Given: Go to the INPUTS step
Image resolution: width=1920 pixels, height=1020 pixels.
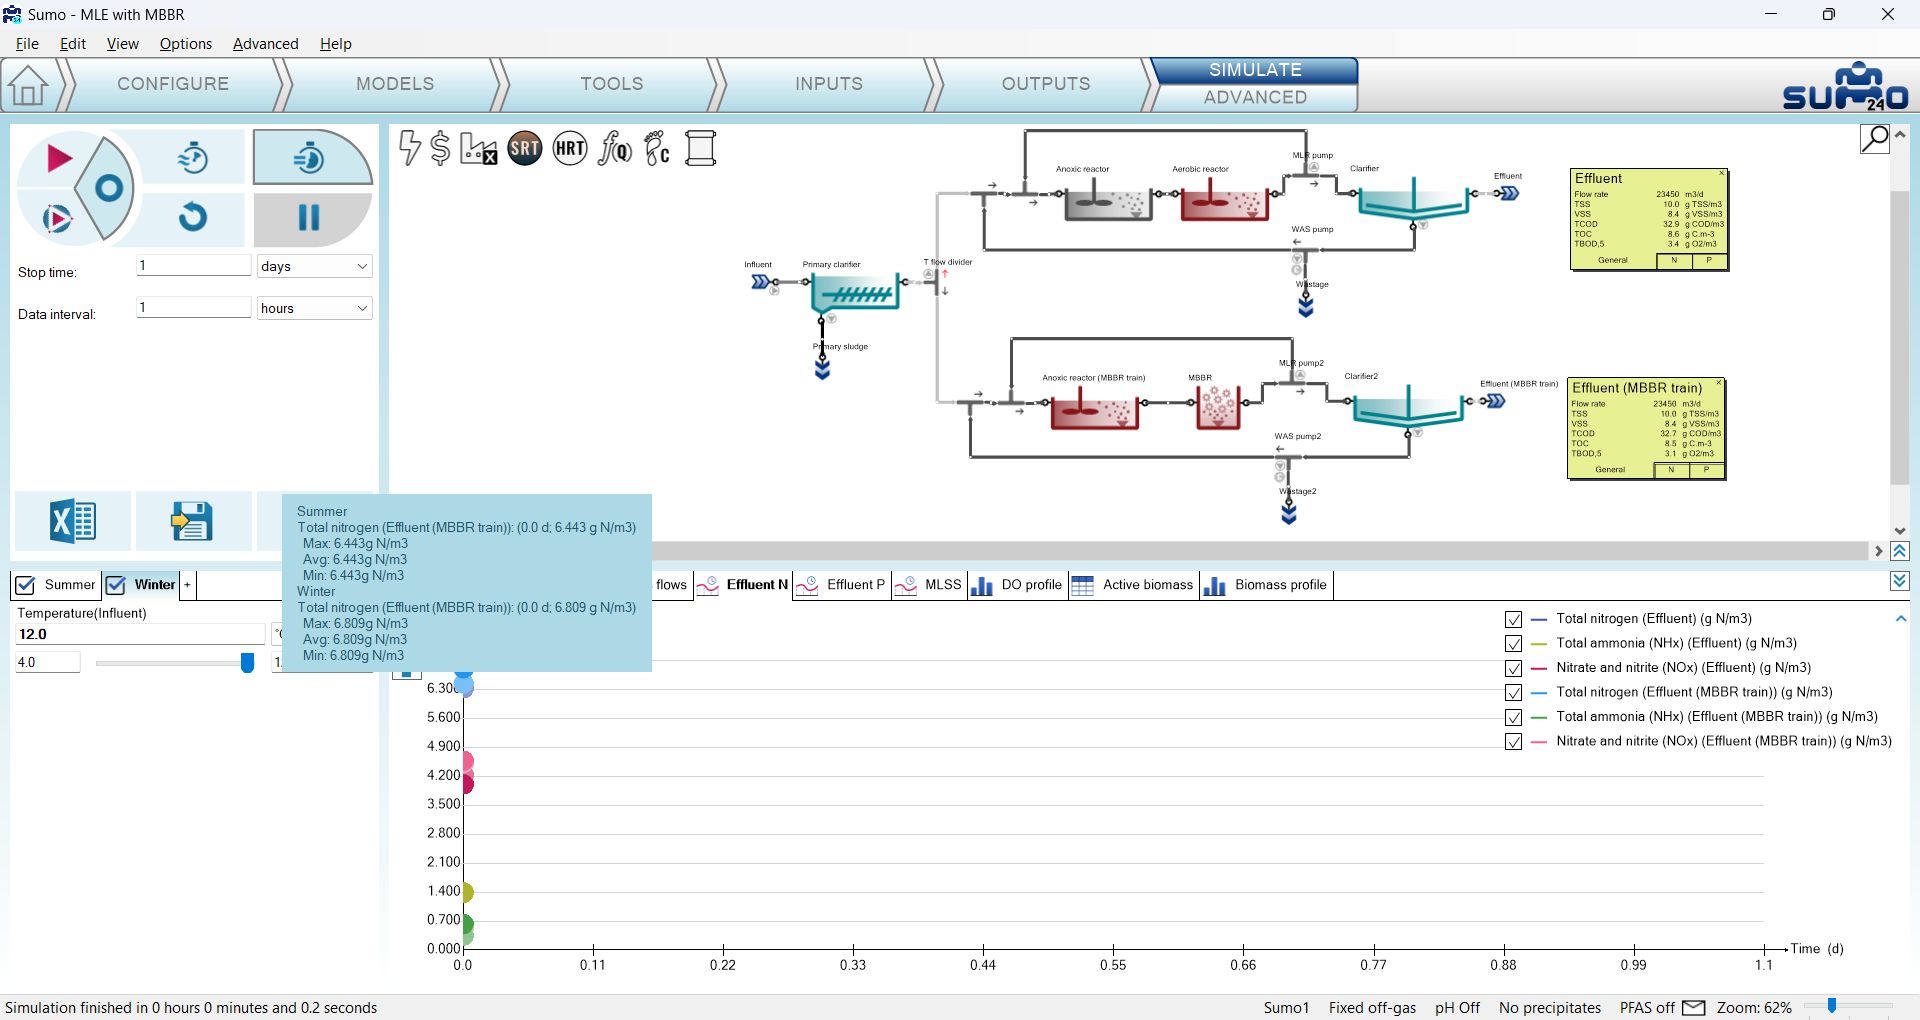Looking at the screenshot, I should click(829, 84).
